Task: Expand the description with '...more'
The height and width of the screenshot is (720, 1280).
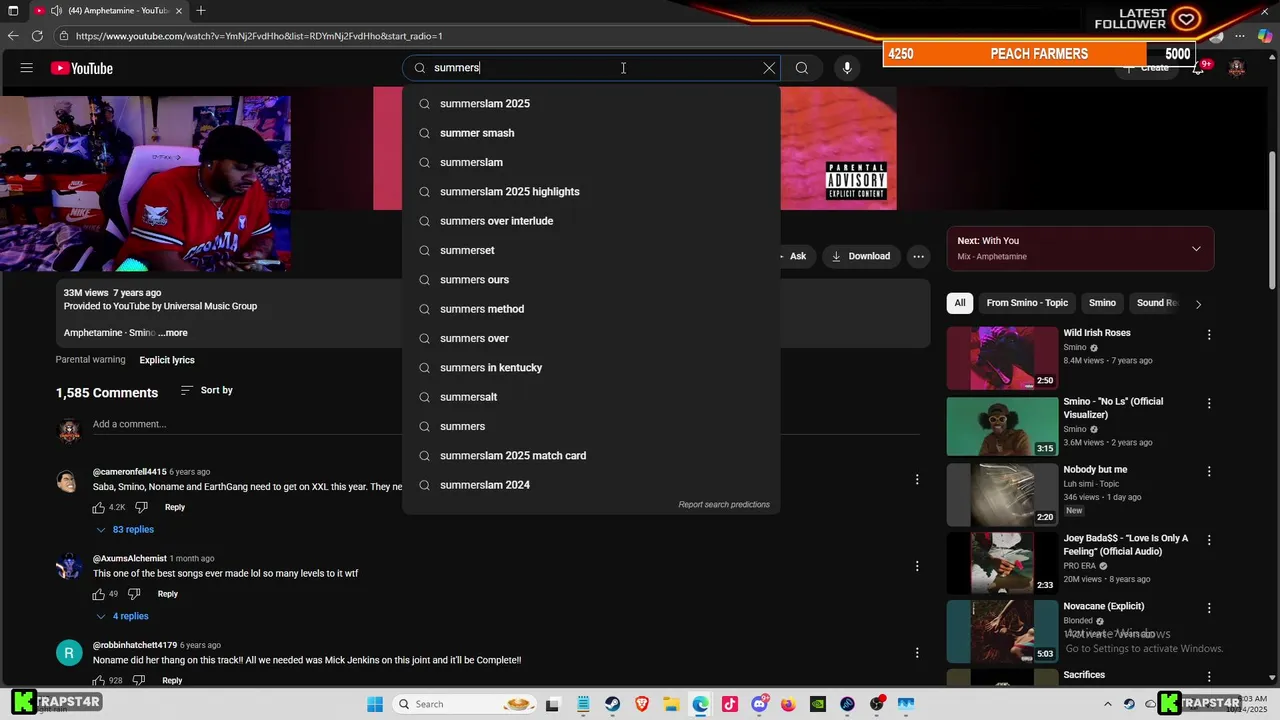Action: 172,333
